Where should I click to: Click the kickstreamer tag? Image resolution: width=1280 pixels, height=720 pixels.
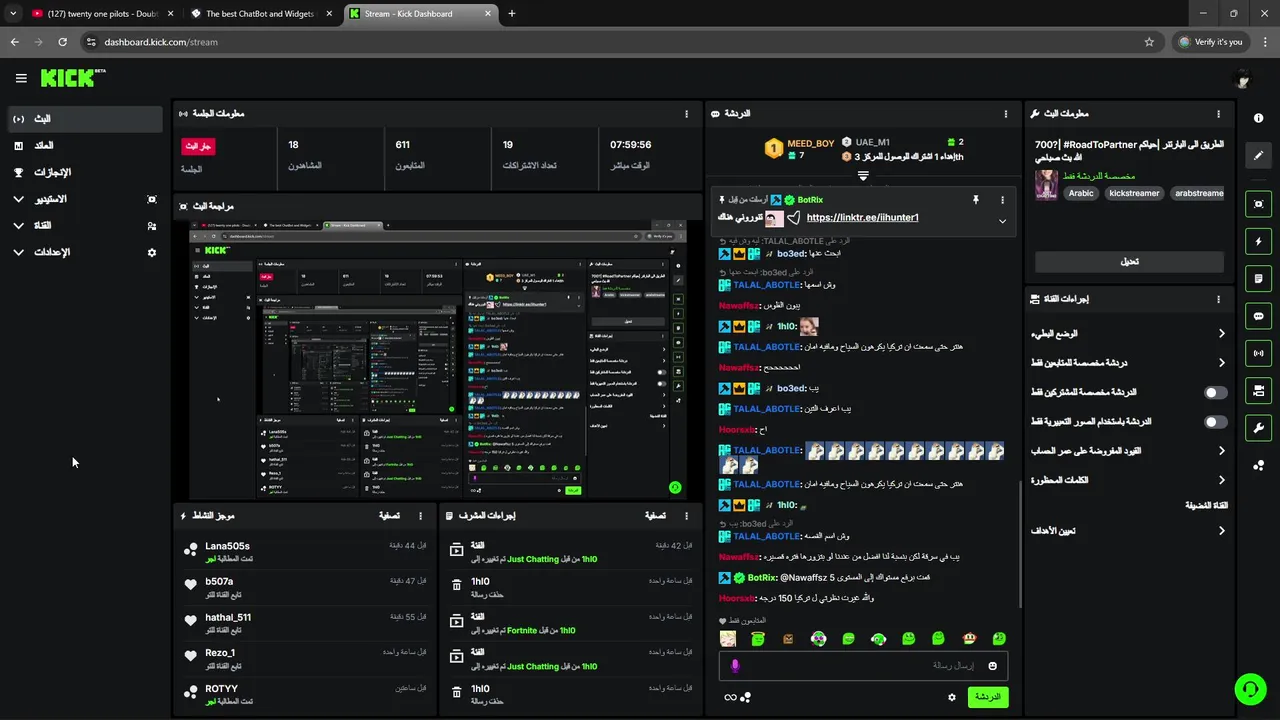(1134, 193)
